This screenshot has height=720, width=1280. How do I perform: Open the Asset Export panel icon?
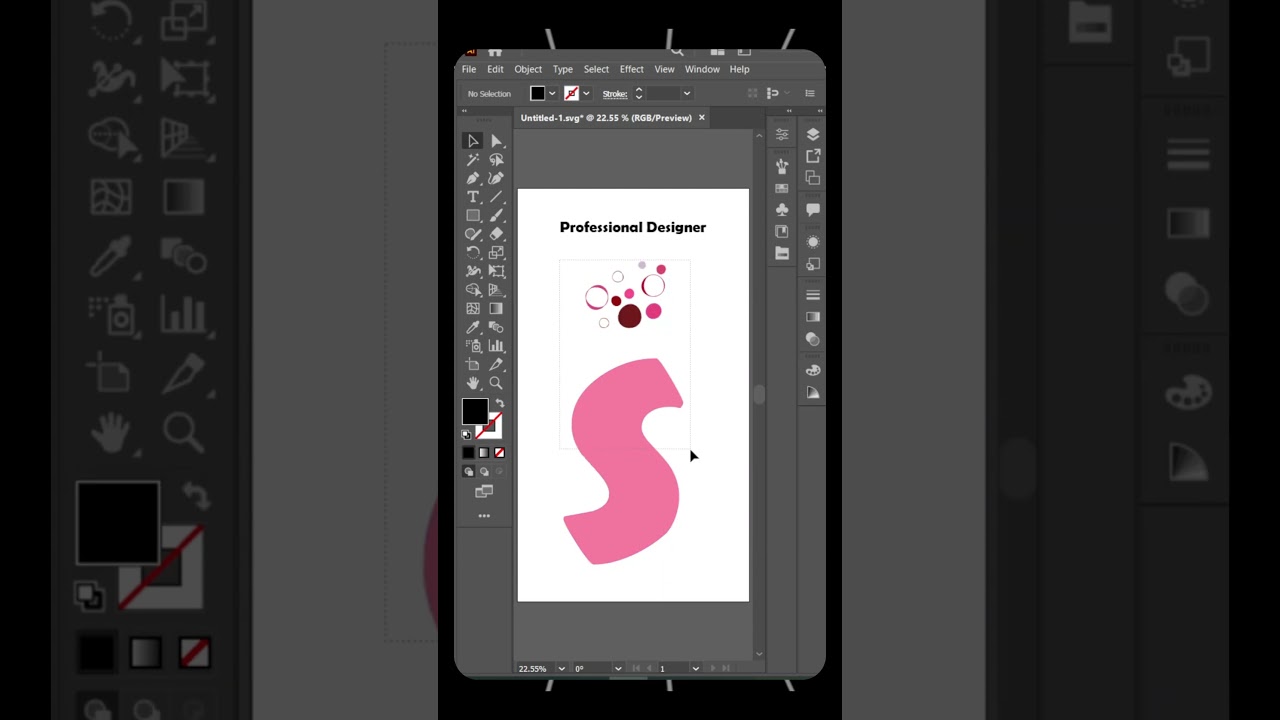[813, 156]
